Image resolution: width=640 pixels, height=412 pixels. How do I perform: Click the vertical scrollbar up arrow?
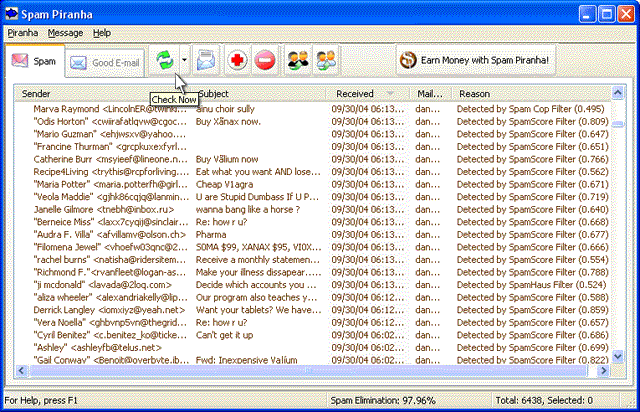[618, 93]
